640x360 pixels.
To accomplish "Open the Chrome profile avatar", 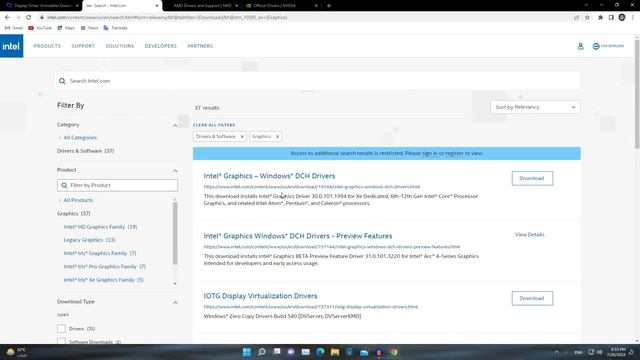I will (x=622, y=18).
